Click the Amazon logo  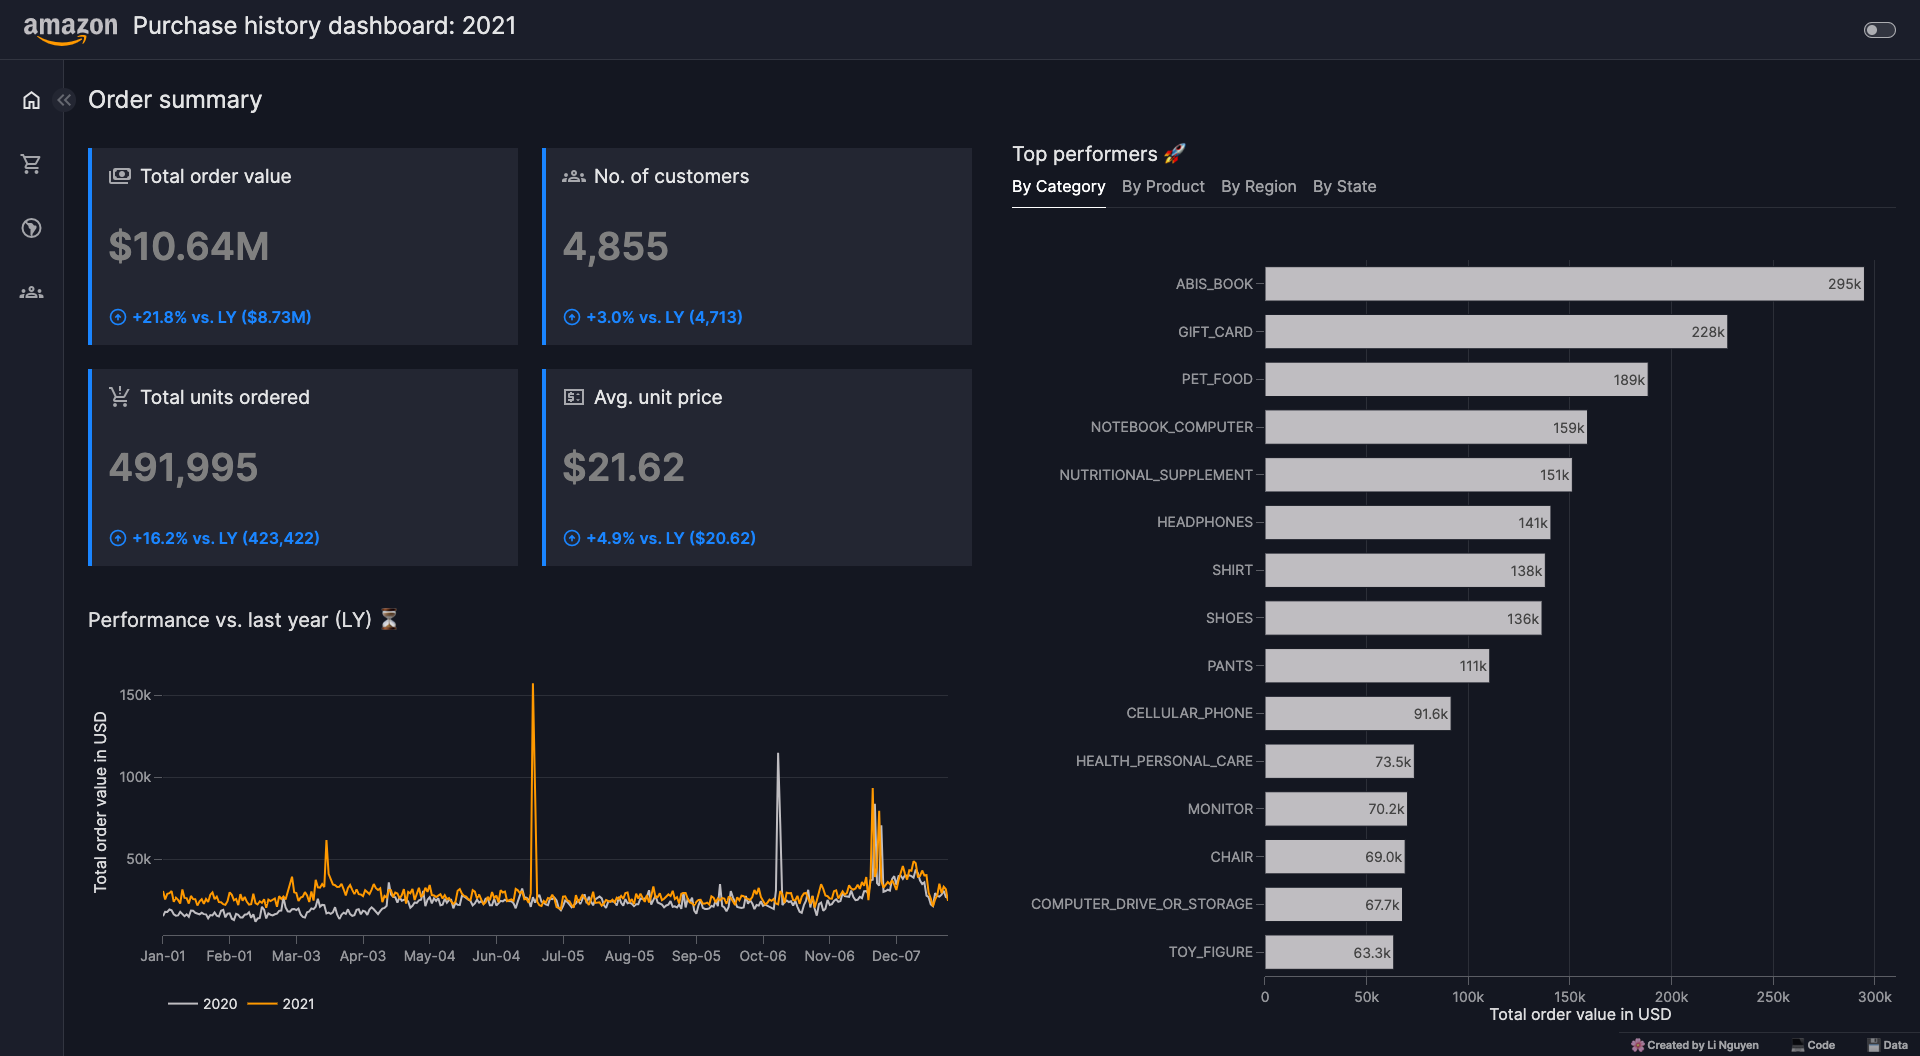pyautogui.click(x=70, y=28)
